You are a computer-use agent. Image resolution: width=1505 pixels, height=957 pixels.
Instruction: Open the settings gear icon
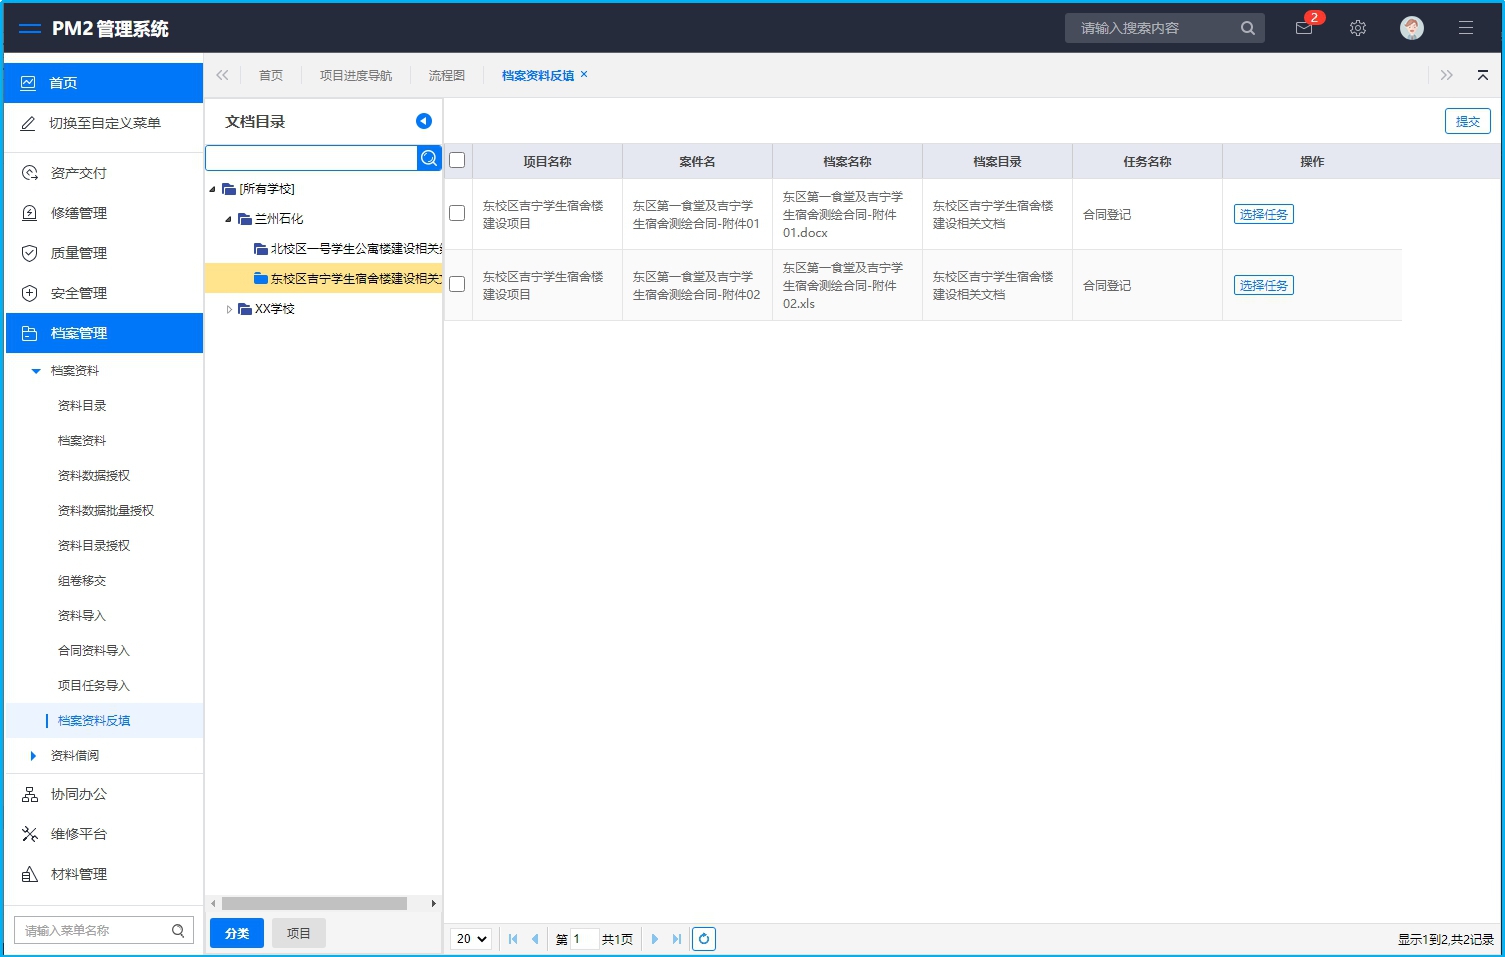point(1357,28)
